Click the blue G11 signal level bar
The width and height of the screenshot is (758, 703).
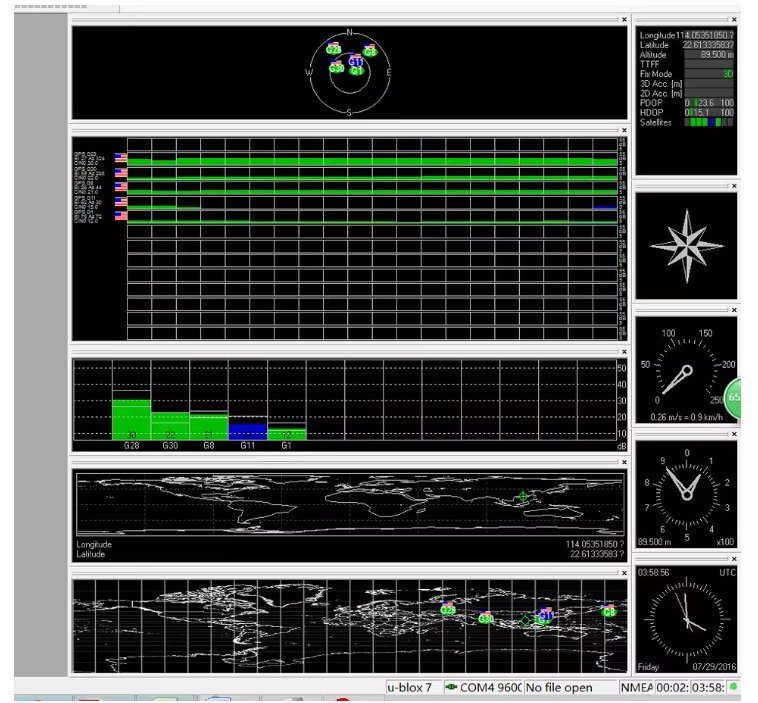tap(248, 432)
